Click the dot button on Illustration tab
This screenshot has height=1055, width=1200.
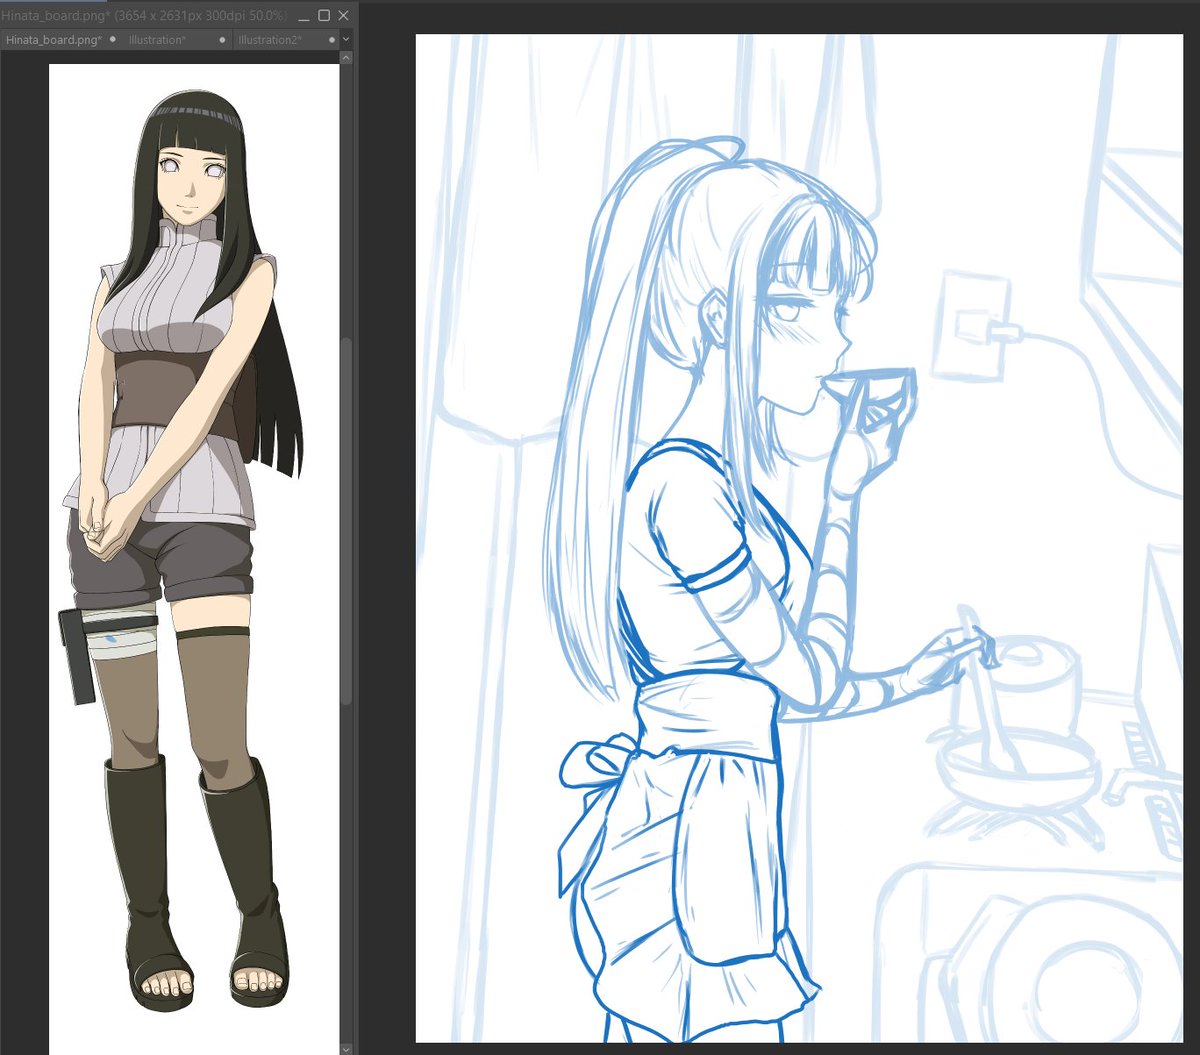(222, 40)
